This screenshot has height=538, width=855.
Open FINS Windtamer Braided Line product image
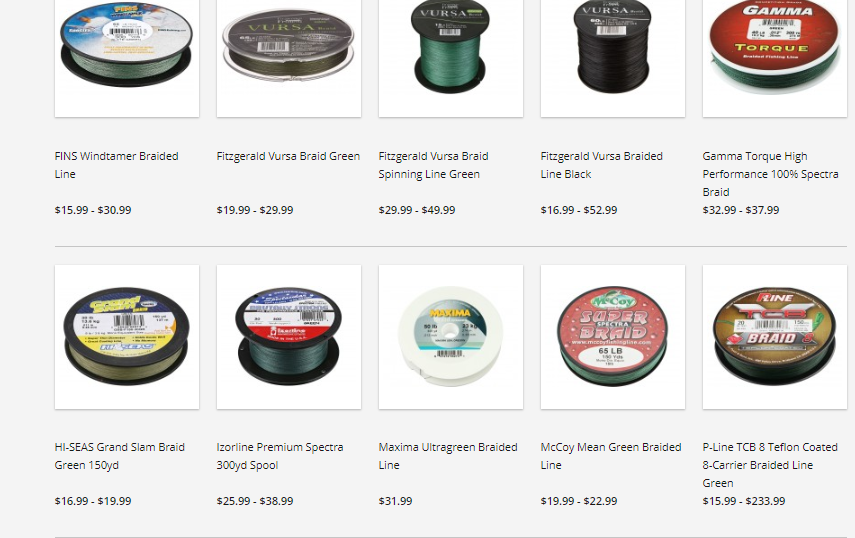(x=127, y=58)
